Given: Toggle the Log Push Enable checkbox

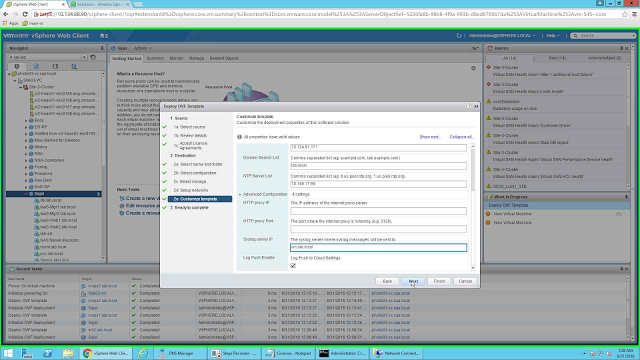Looking at the screenshot, I should click(x=293, y=266).
